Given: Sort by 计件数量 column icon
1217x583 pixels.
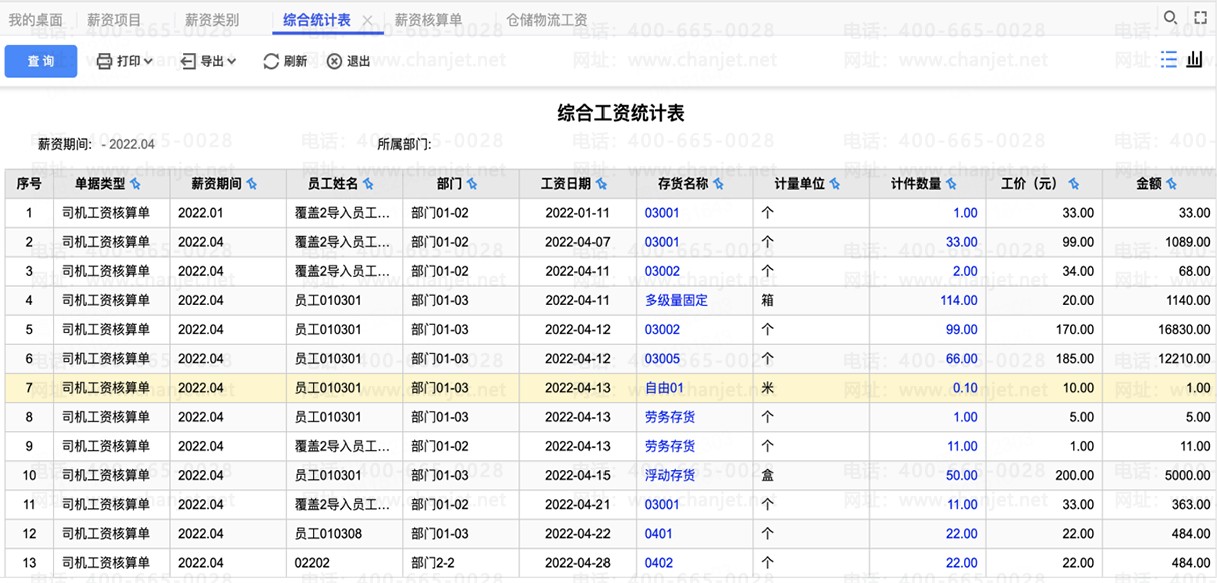Looking at the screenshot, I should point(951,185).
